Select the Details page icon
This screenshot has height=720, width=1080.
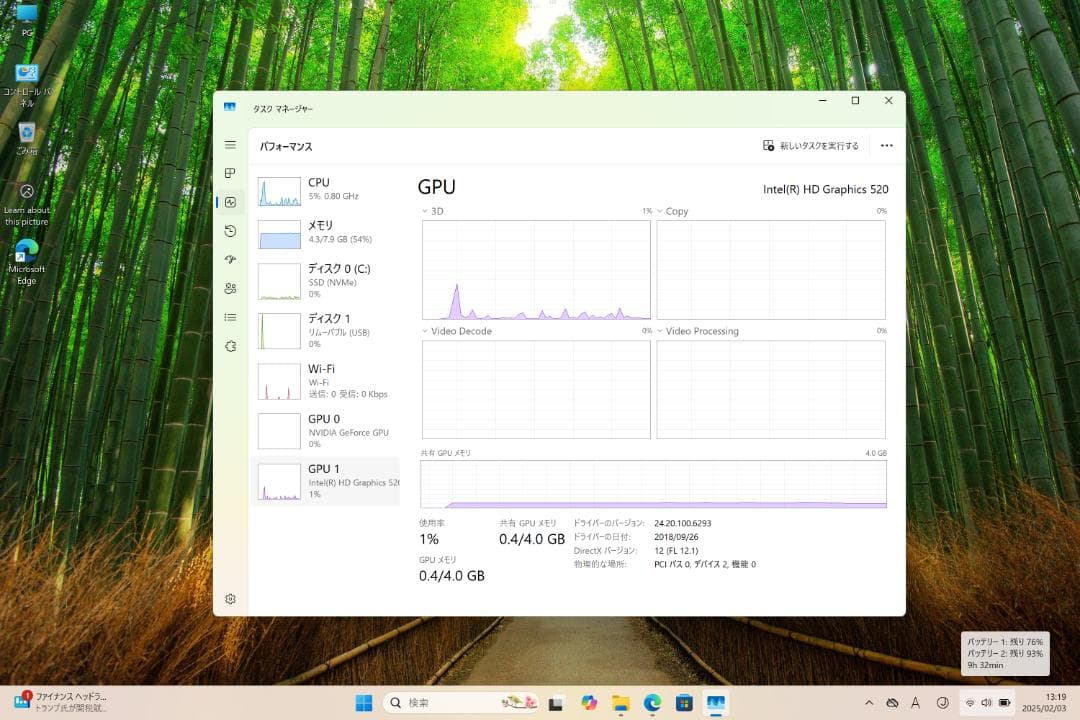click(230, 317)
